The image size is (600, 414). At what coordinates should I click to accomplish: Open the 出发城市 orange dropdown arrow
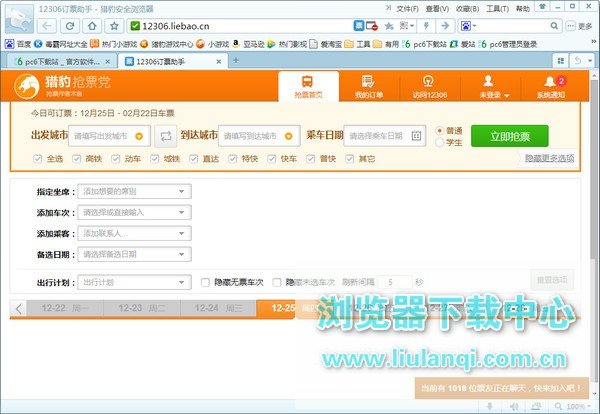click(x=139, y=136)
